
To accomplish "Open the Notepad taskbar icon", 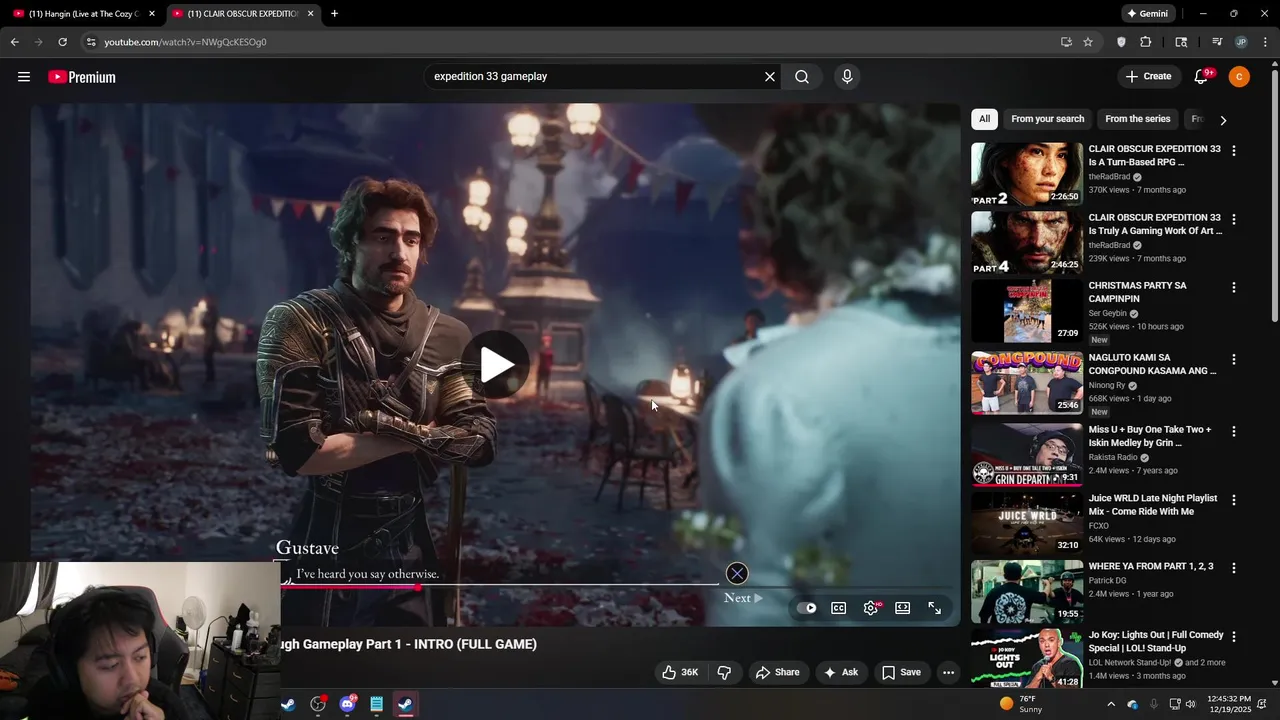I will pos(376,704).
